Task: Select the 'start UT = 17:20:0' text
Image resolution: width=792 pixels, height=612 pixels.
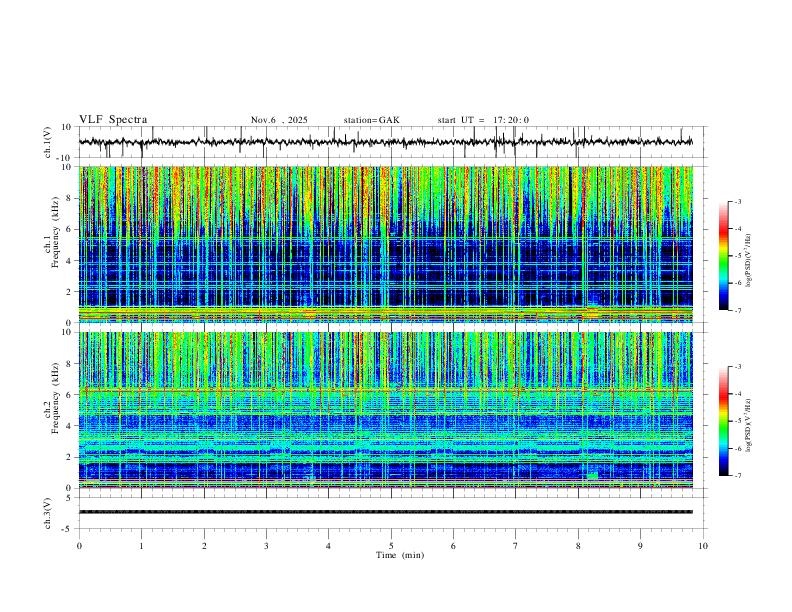Action: (483, 120)
